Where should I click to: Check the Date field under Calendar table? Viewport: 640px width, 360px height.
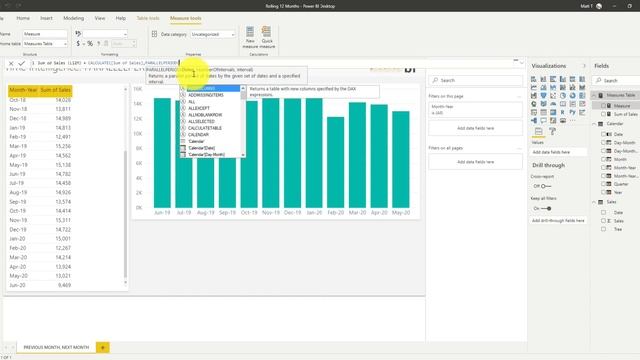click(x=603, y=134)
